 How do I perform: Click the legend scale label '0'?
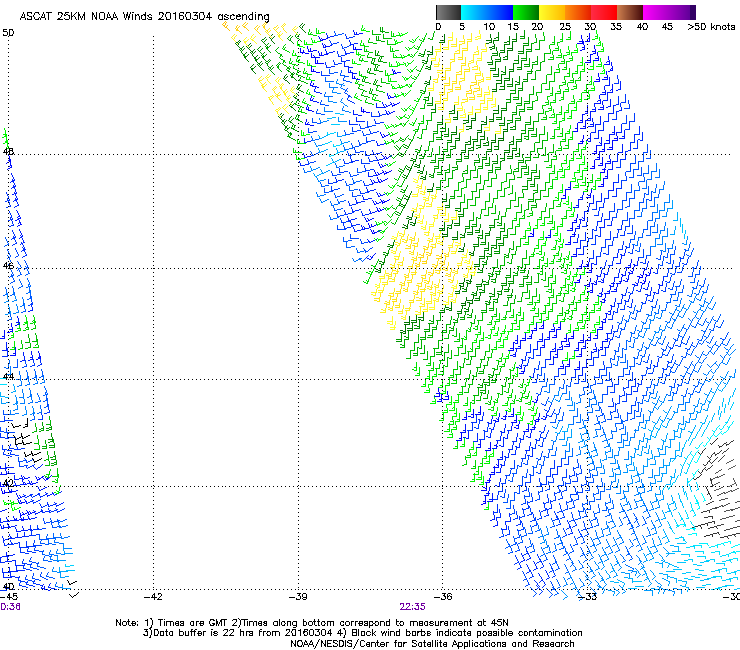[438, 27]
